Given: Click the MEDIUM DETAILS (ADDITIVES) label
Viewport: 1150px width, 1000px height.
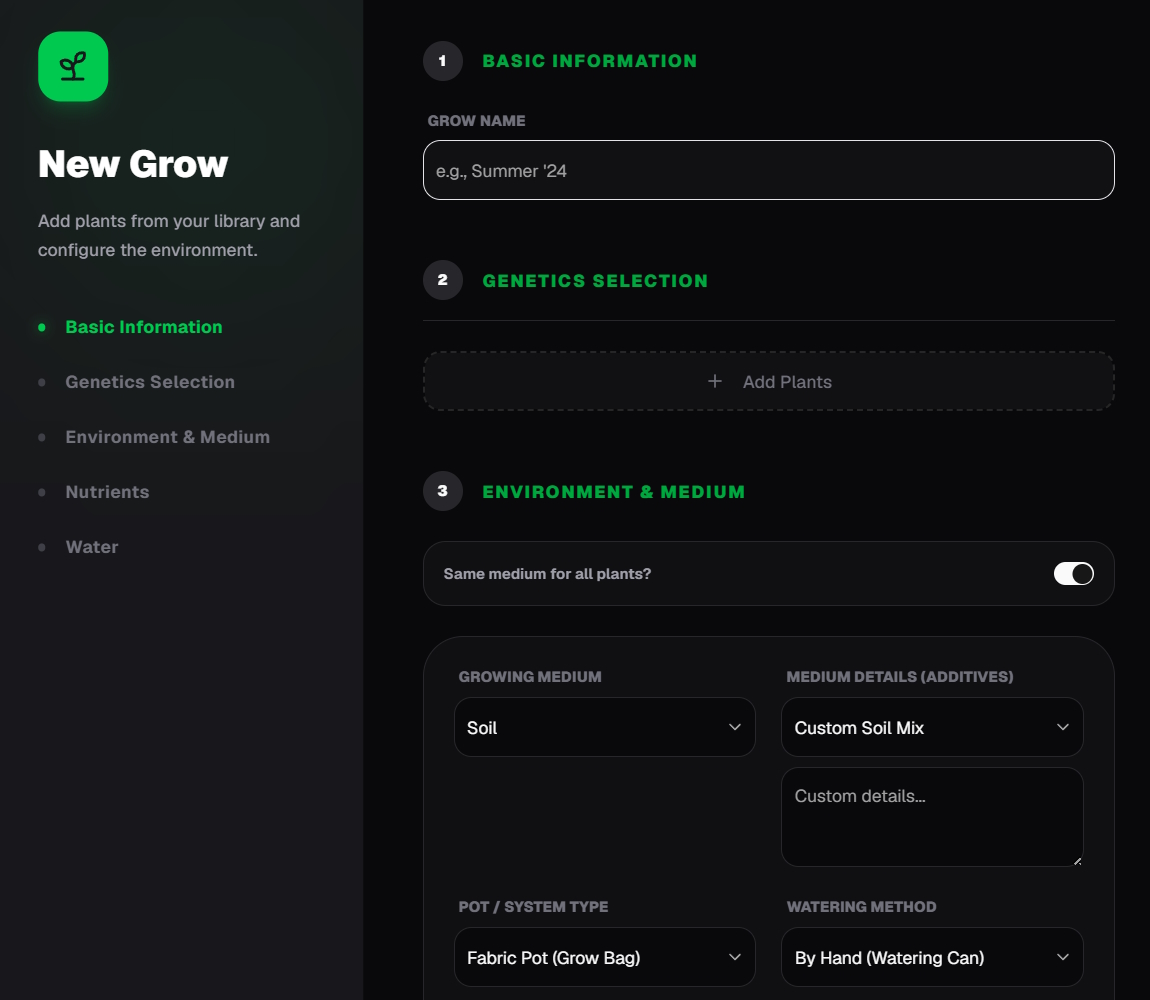Looking at the screenshot, I should click(900, 676).
